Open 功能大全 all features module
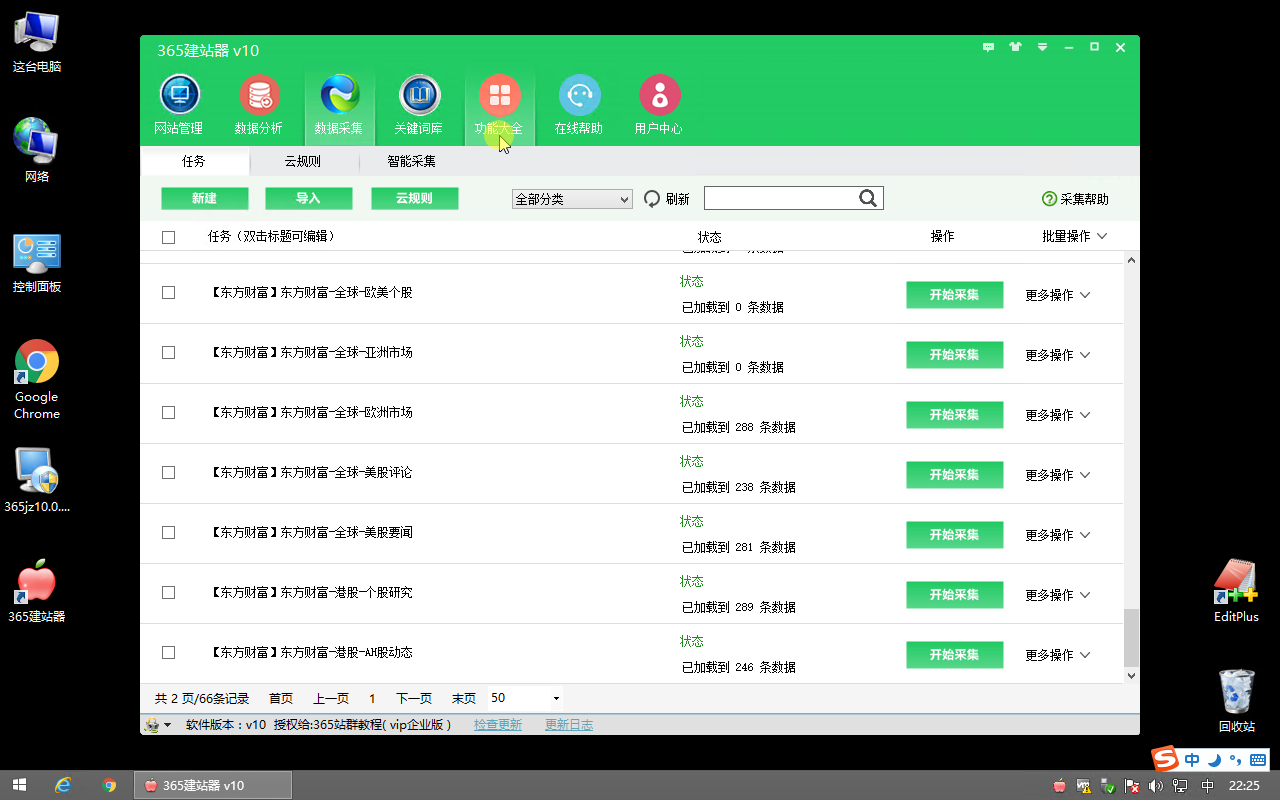Screen dimensions: 1280x800 pyautogui.click(x=499, y=105)
